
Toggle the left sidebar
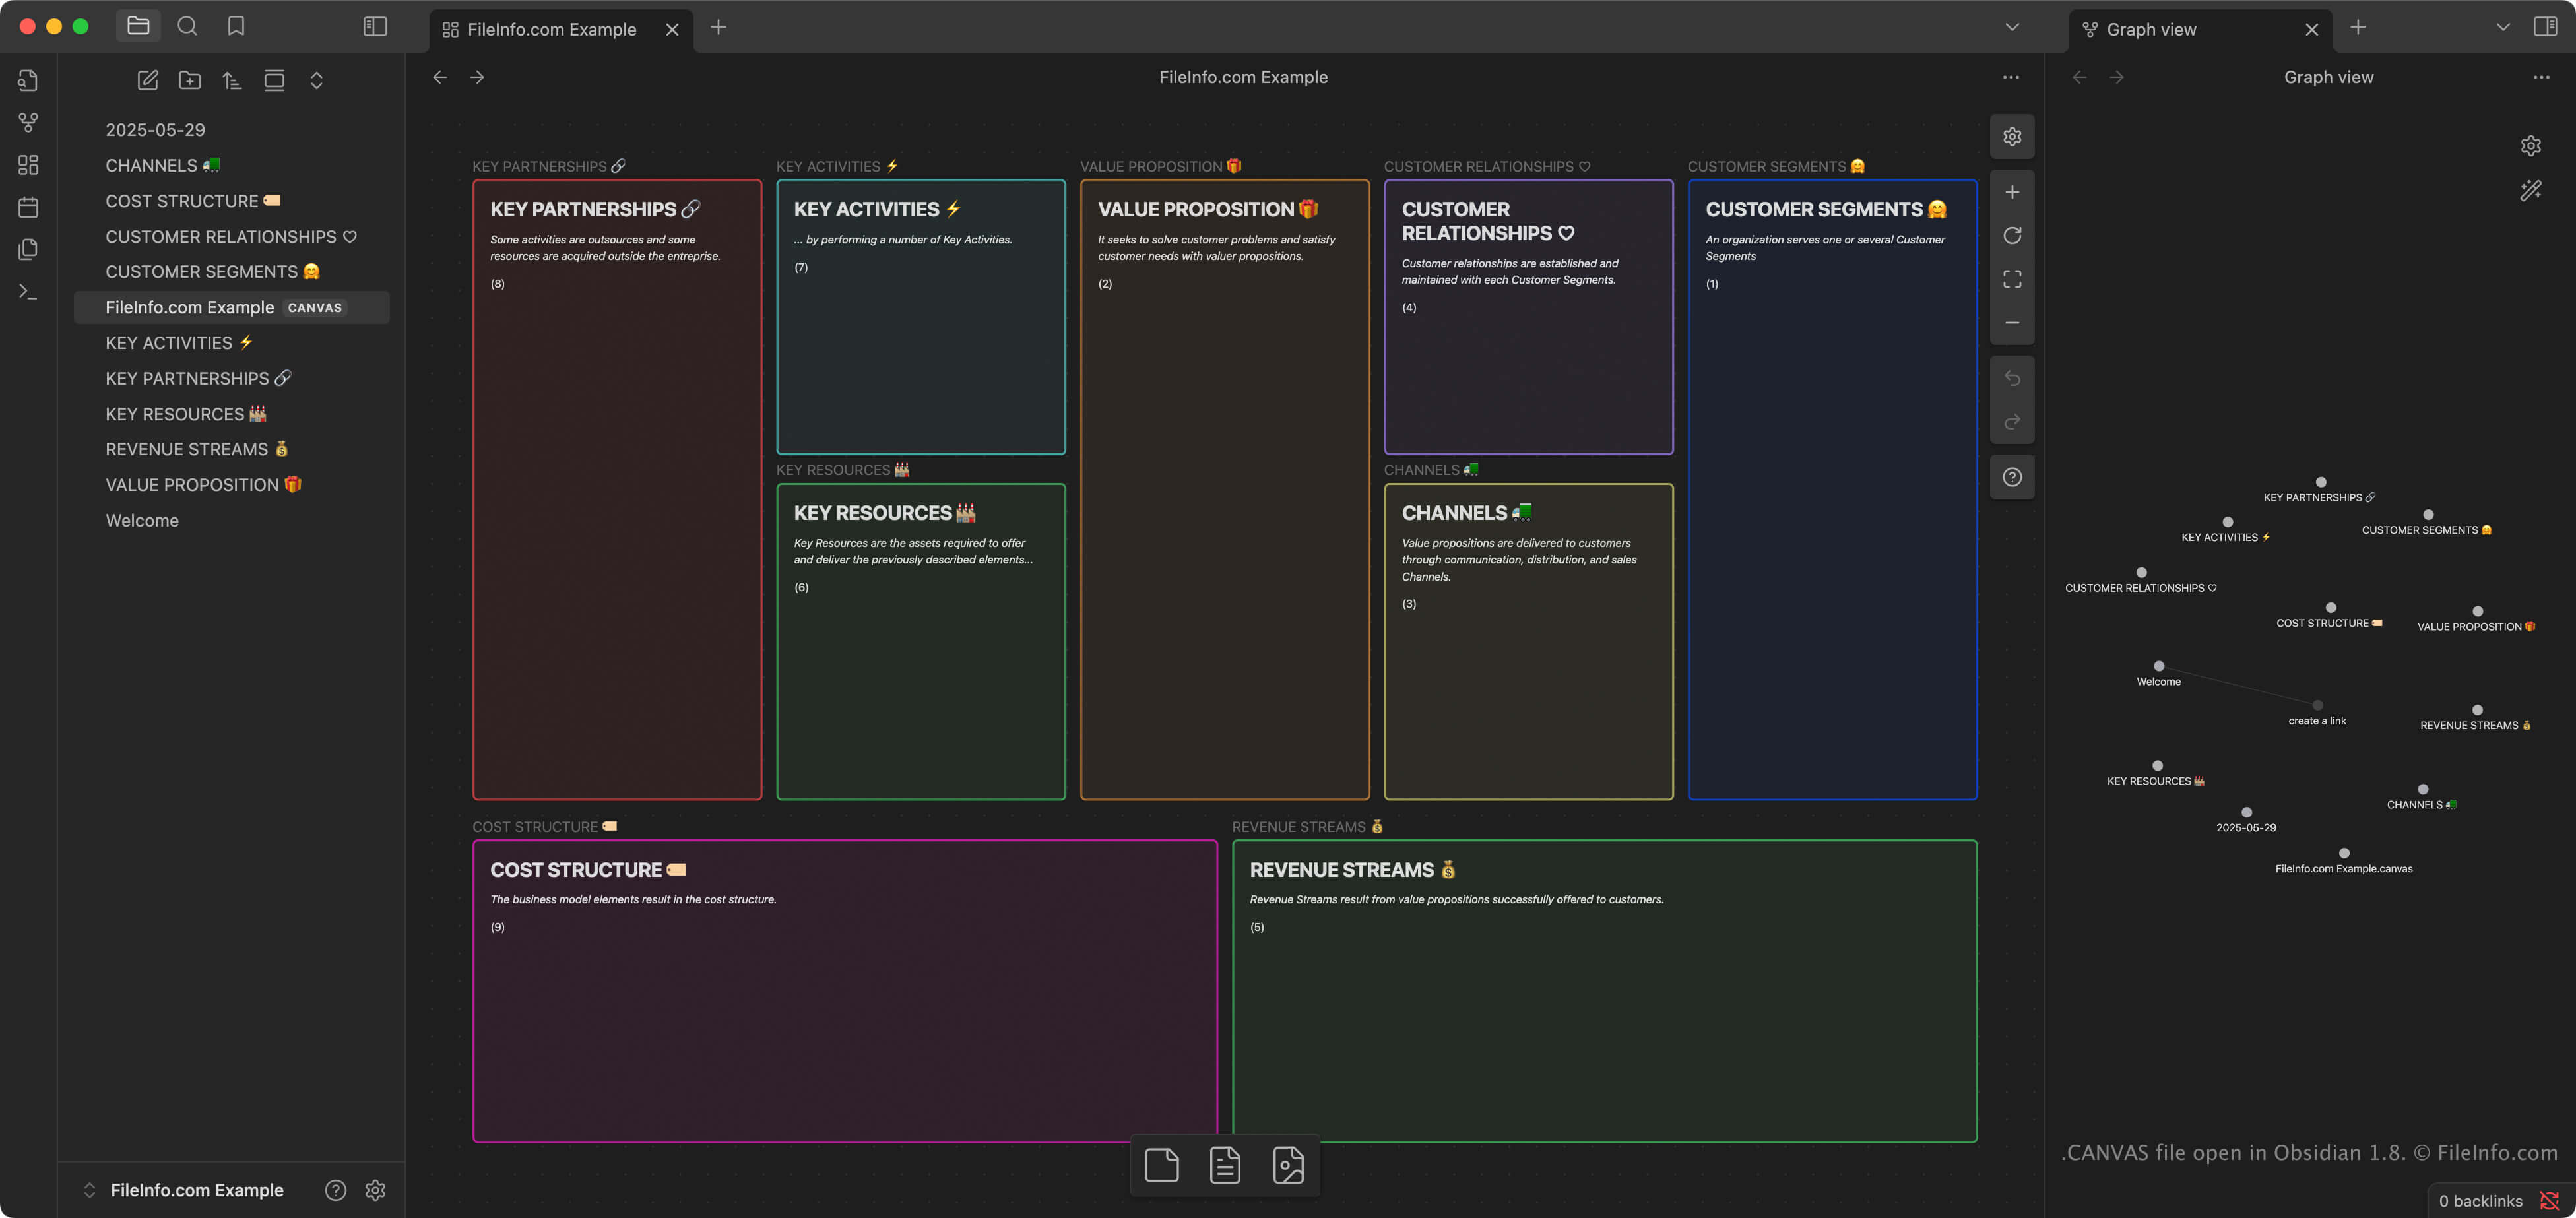point(375,27)
